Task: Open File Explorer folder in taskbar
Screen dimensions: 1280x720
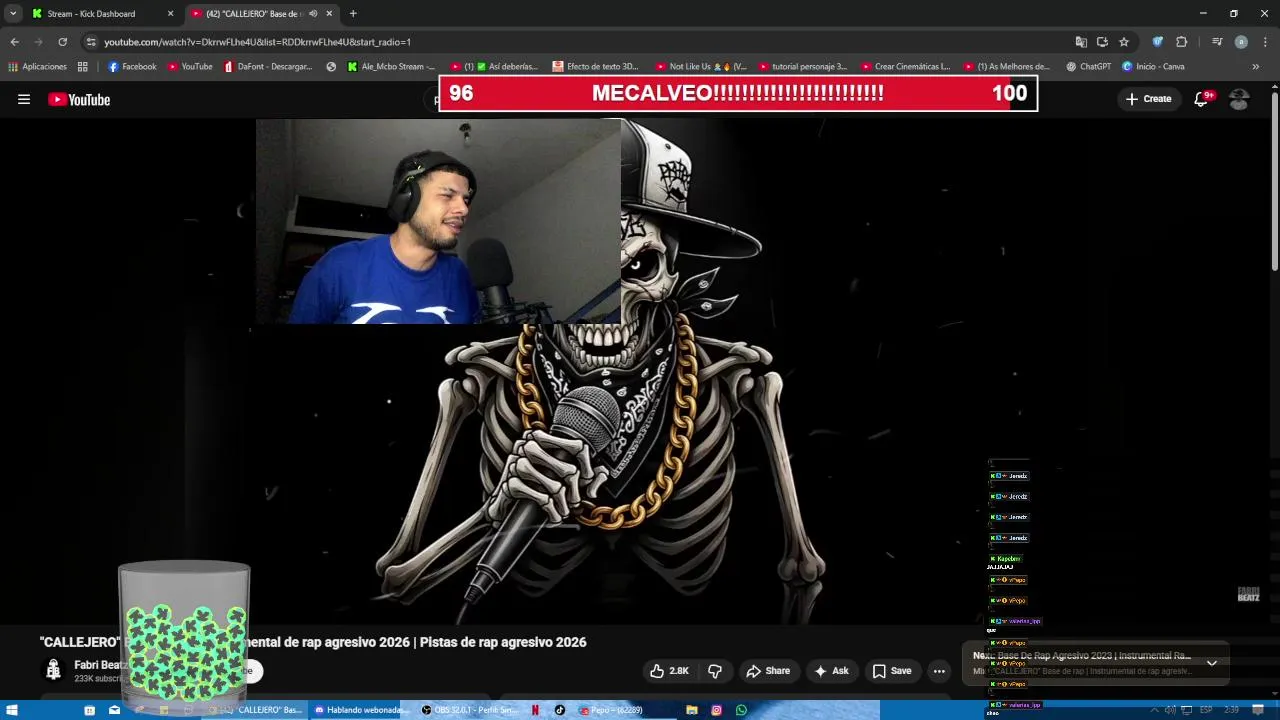Action: [x=691, y=710]
